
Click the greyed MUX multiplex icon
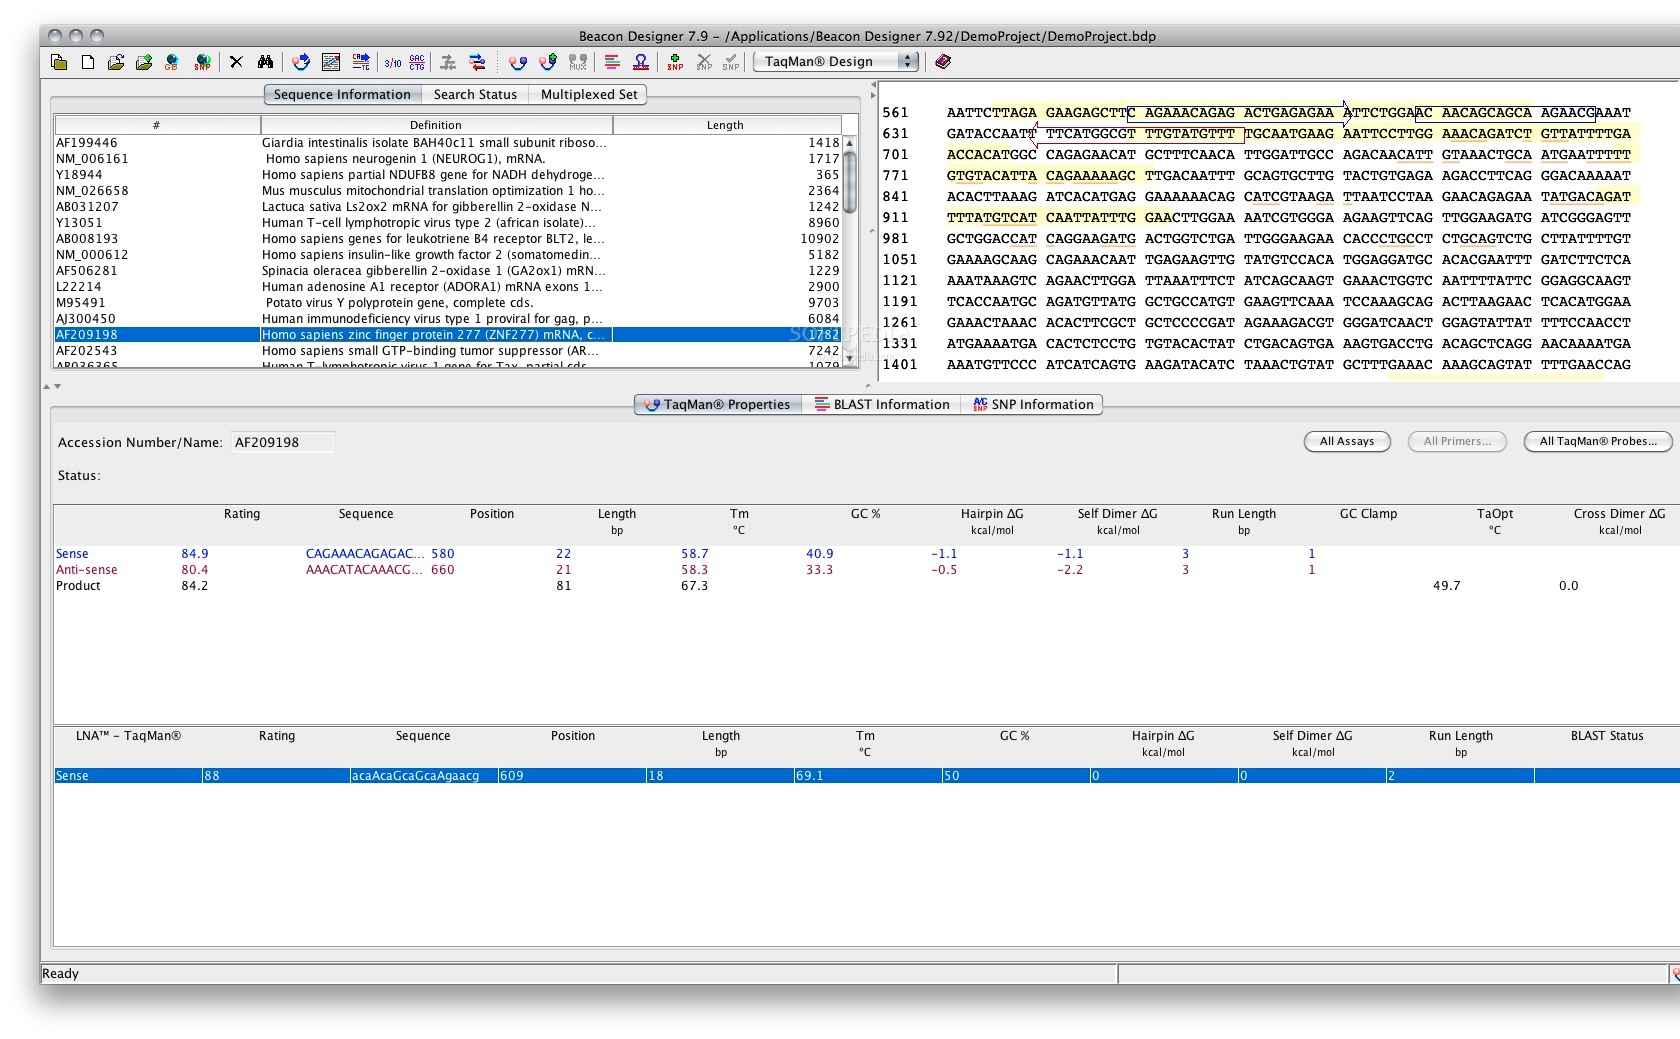click(578, 62)
